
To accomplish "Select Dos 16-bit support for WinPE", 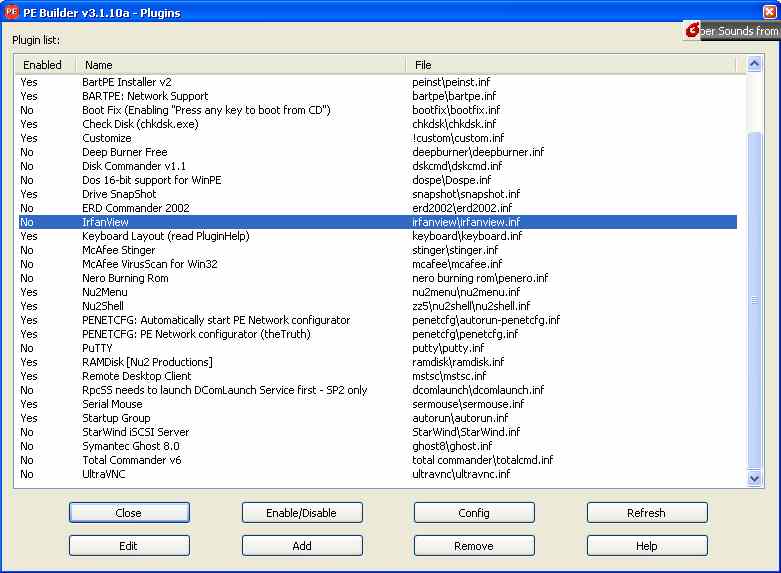I will [x=378, y=180].
